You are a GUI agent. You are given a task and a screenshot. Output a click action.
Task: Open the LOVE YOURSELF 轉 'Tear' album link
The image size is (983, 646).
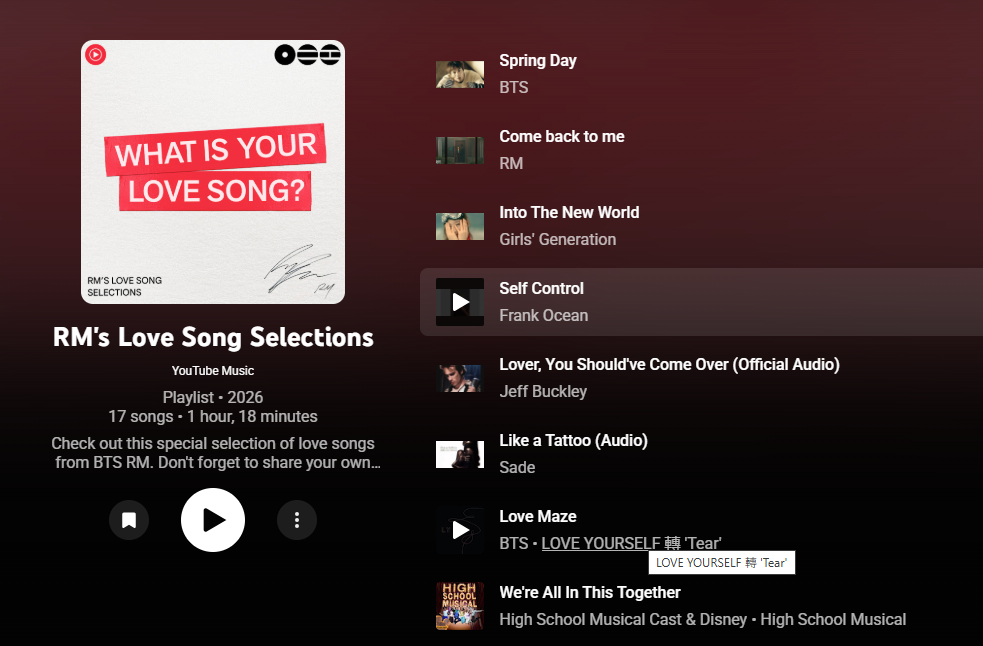coord(631,543)
